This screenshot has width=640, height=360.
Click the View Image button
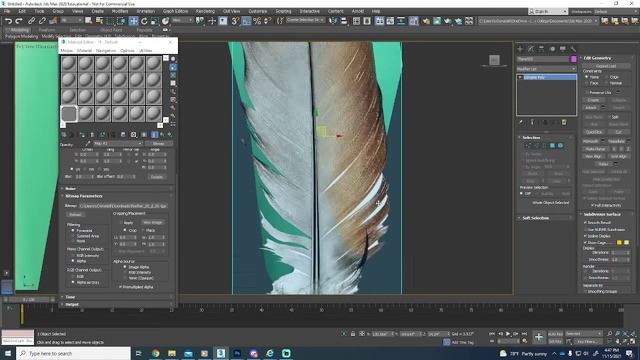pyautogui.click(x=153, y=222)
